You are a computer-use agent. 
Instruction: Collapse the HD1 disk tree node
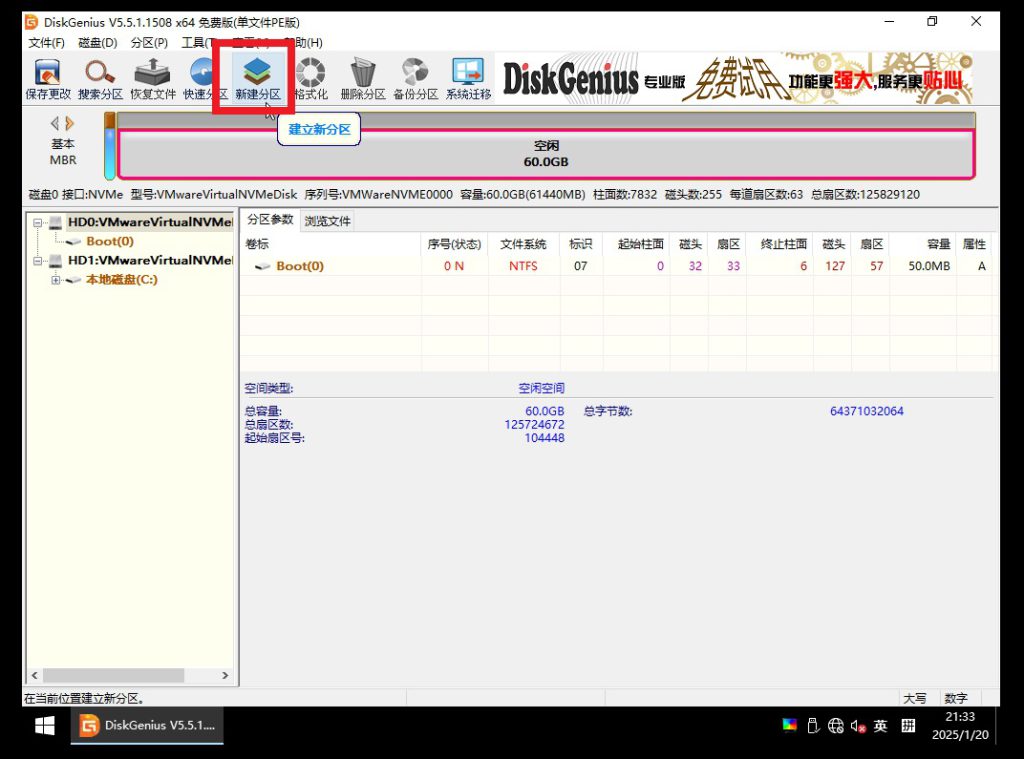[38, 261]
